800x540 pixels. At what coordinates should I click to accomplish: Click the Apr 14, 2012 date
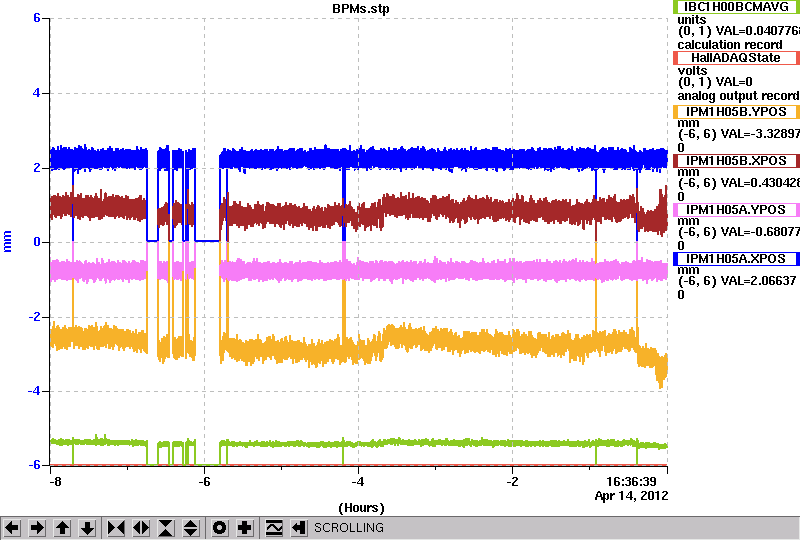click(x=631, y=496)
